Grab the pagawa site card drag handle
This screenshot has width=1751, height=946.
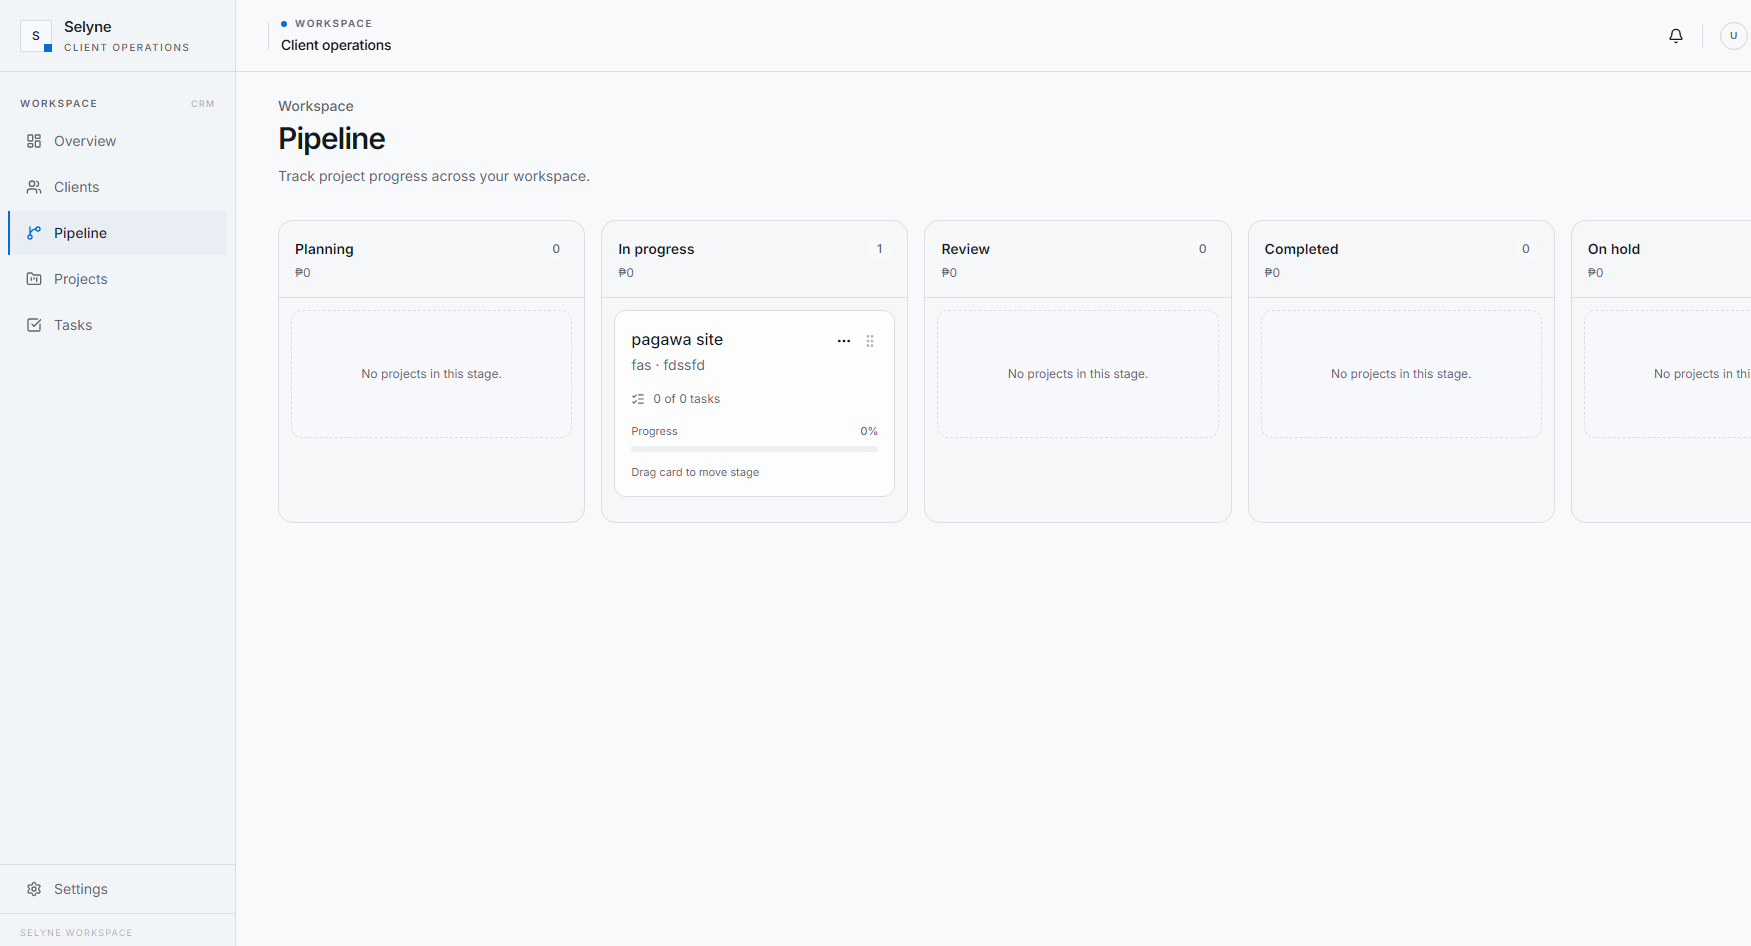pos(870,341)
